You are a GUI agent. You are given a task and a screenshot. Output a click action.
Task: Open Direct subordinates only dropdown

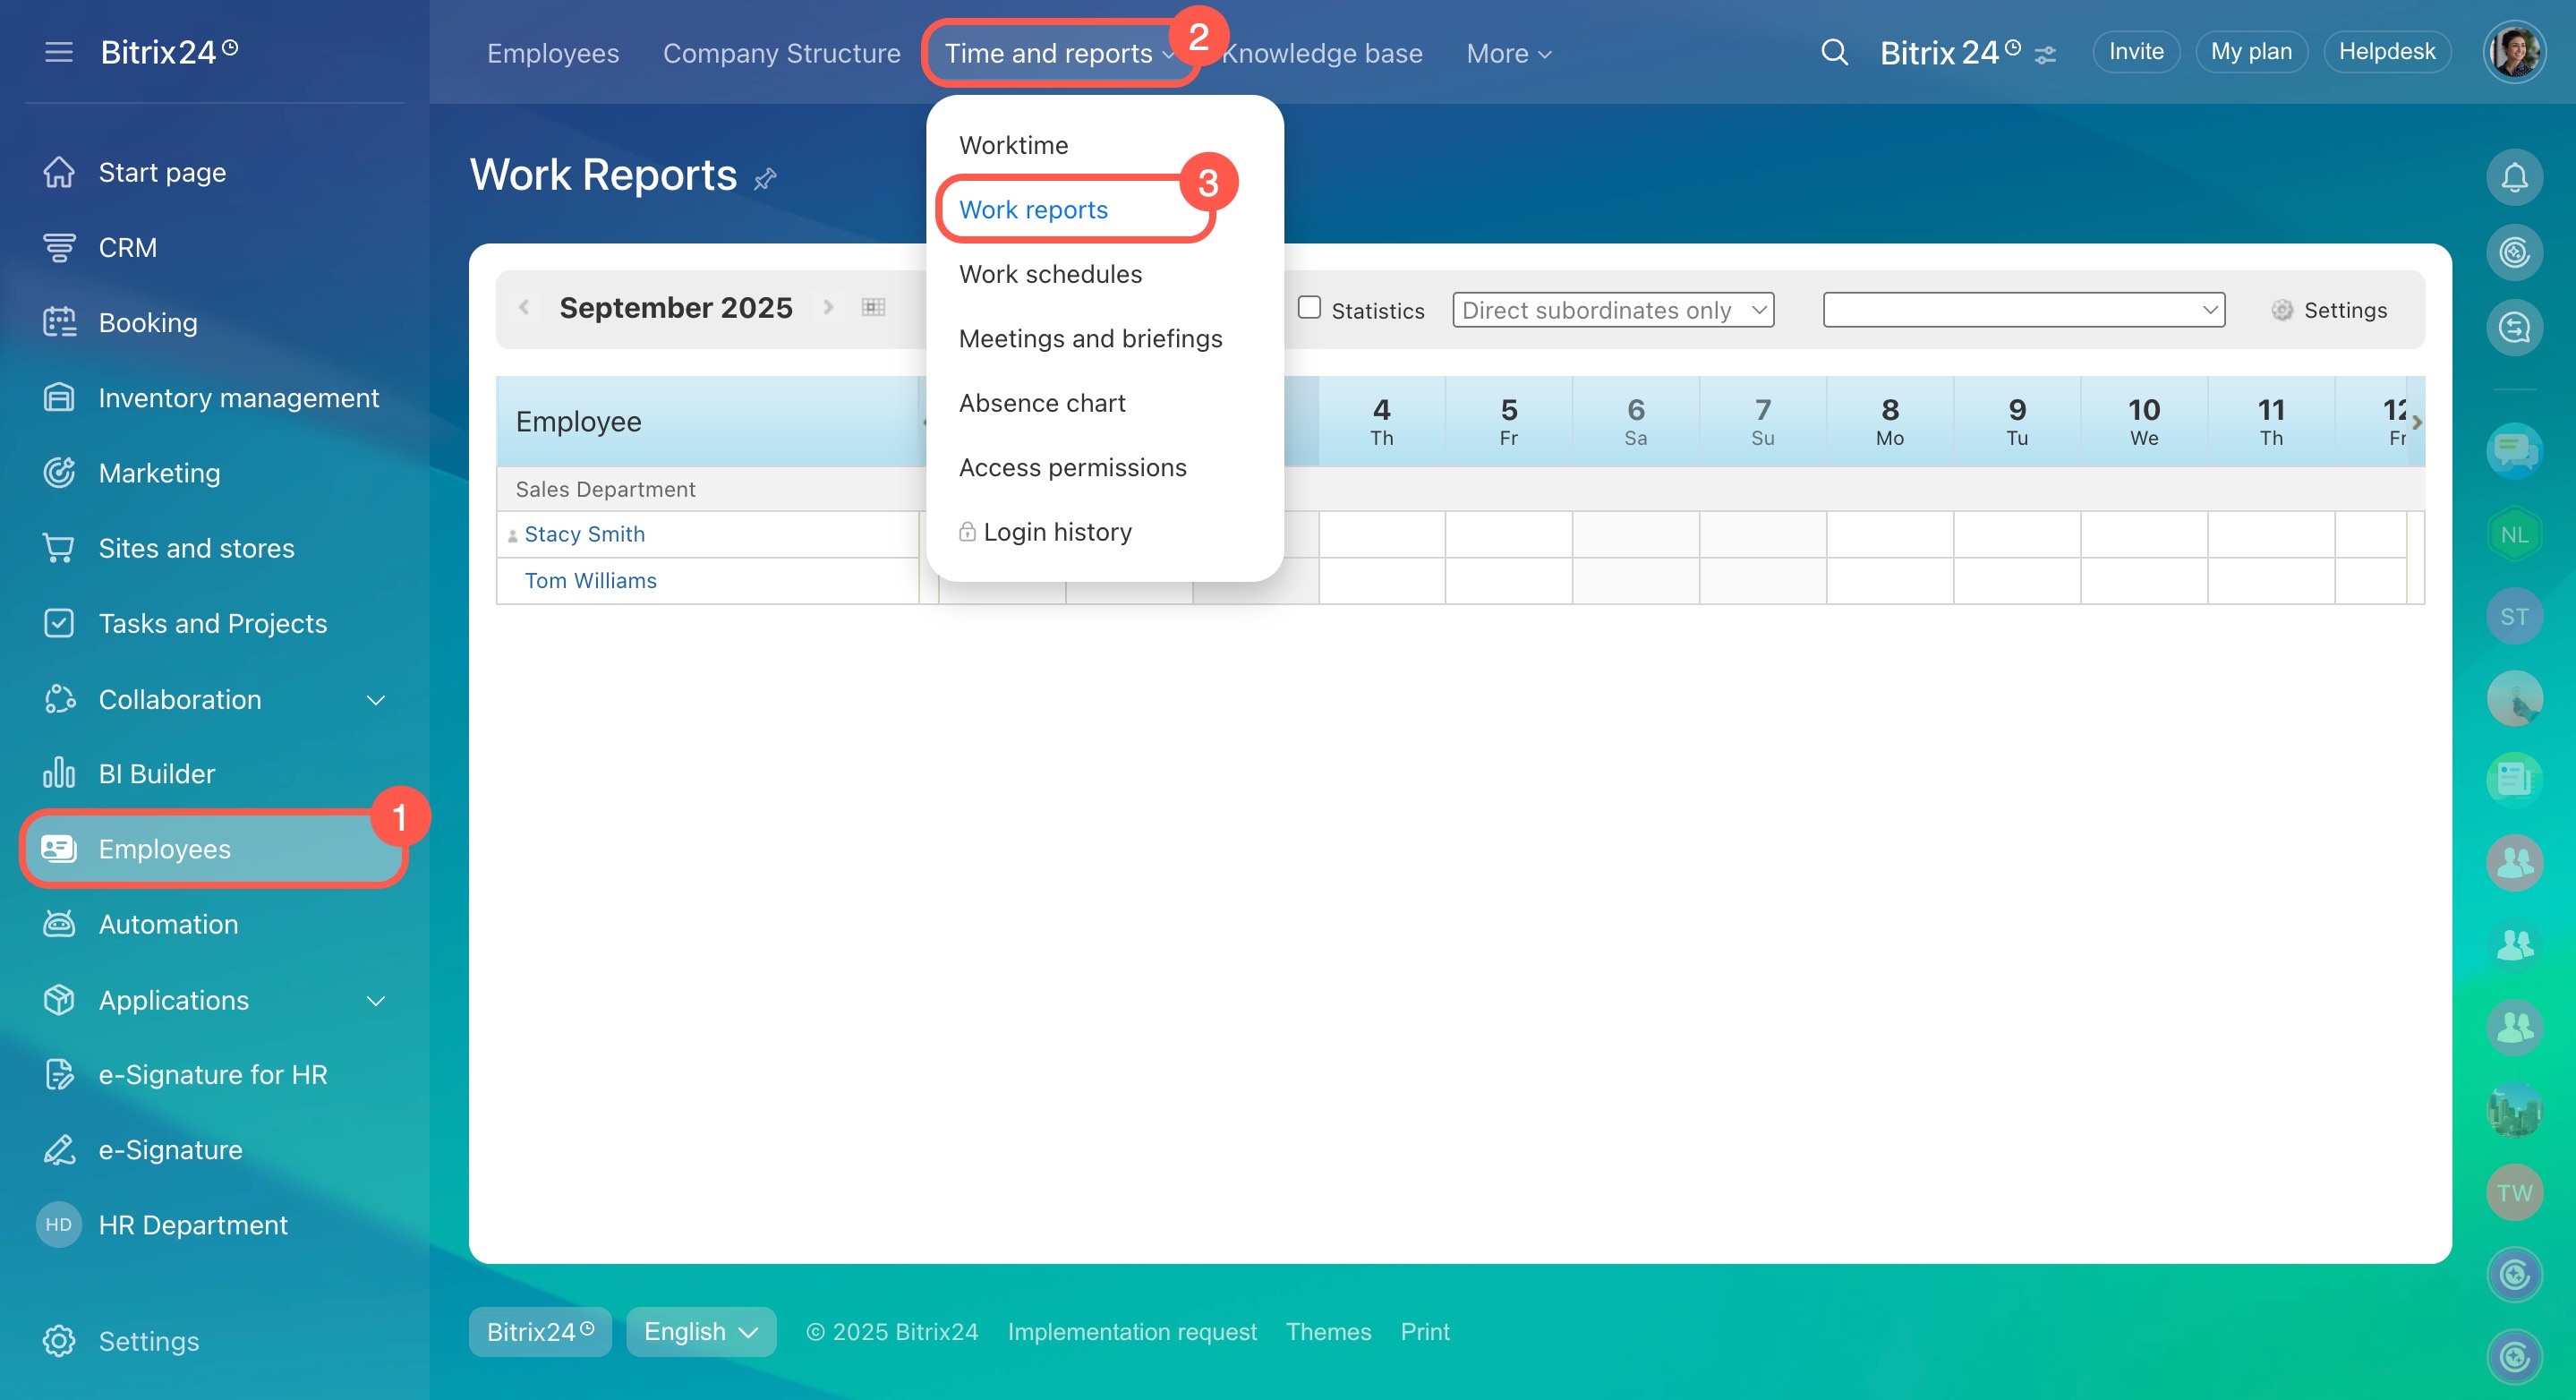[1613, 309]
